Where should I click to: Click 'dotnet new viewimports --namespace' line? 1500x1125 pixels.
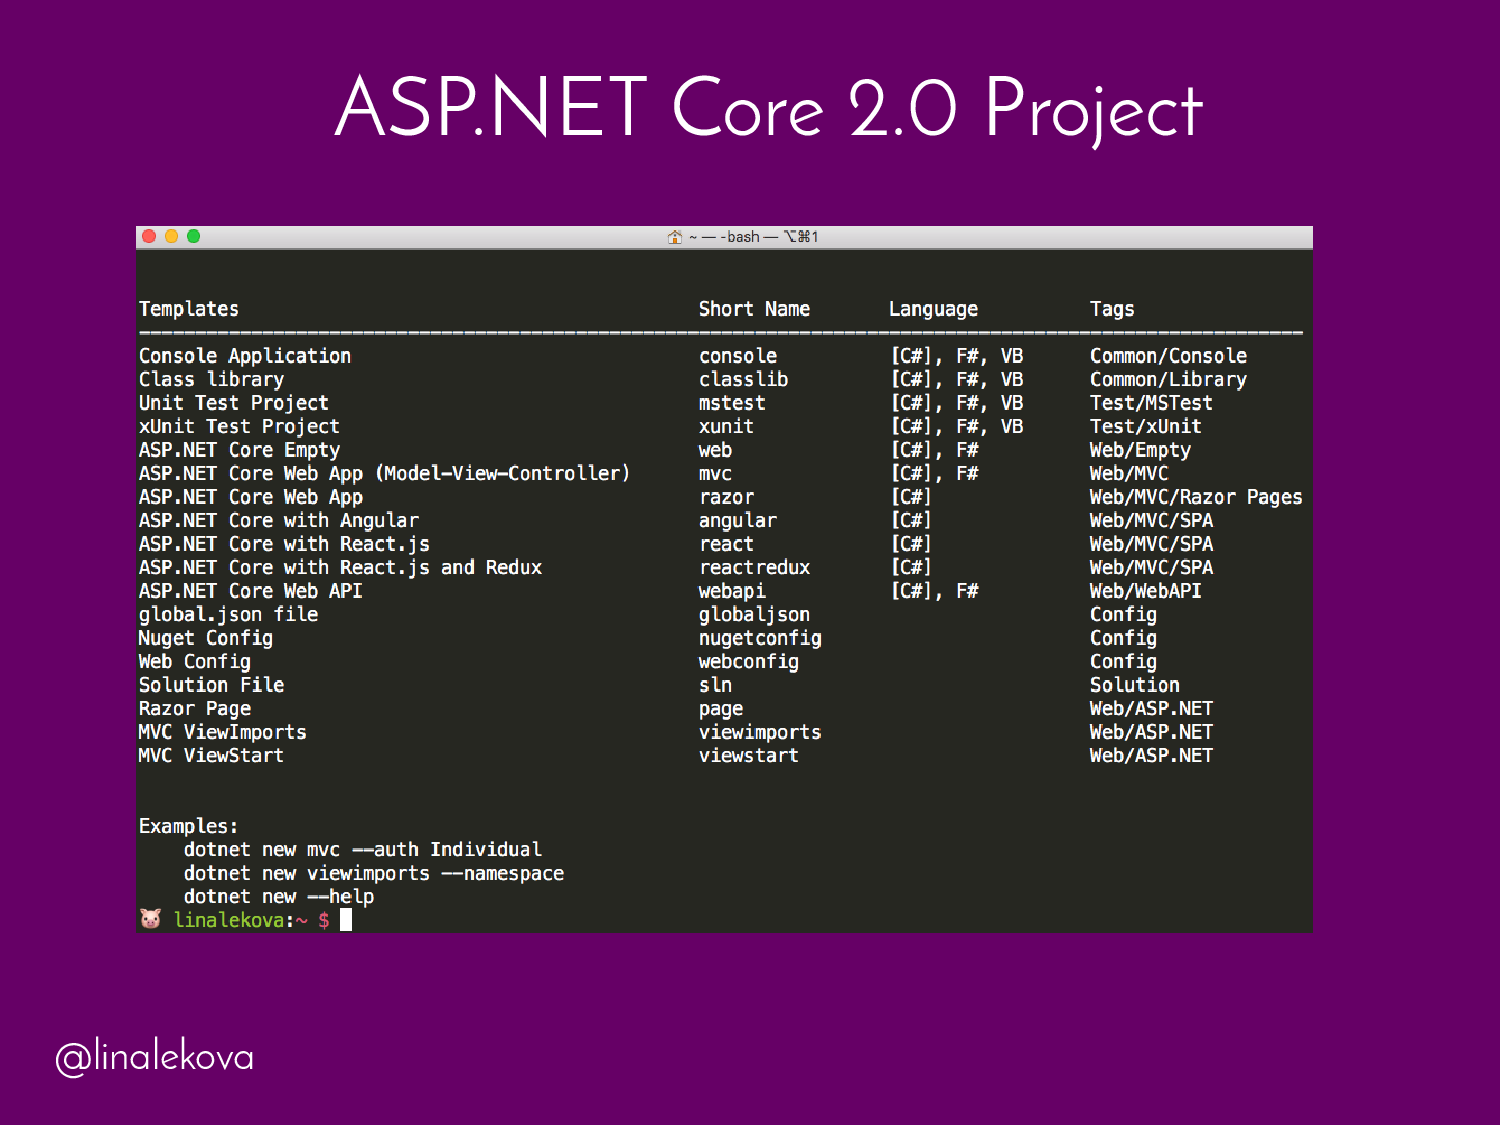[x=373, y=874]
